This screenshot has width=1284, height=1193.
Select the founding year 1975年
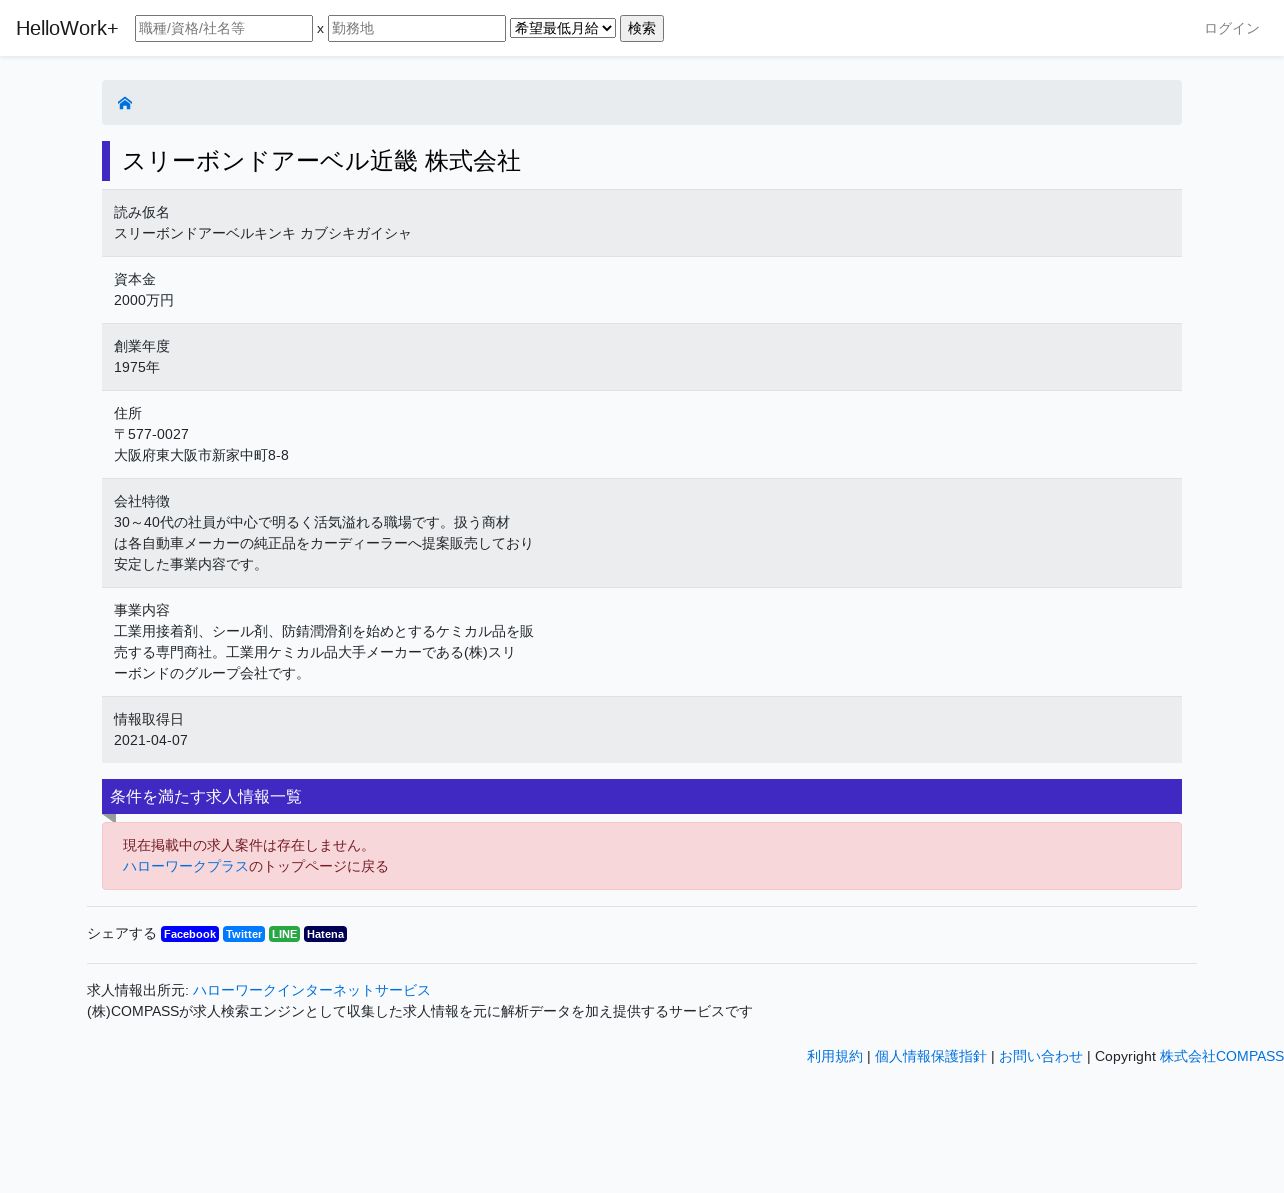click(137, 367)
